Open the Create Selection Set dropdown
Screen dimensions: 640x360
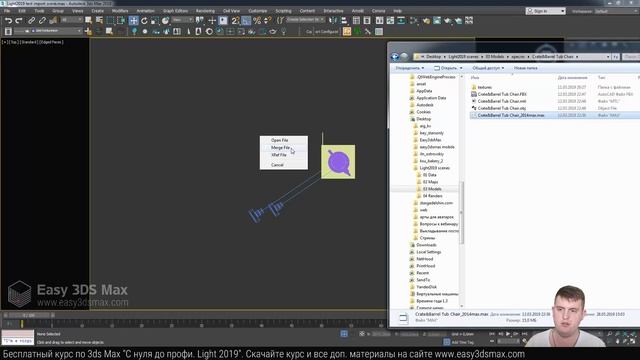point(305,20)
